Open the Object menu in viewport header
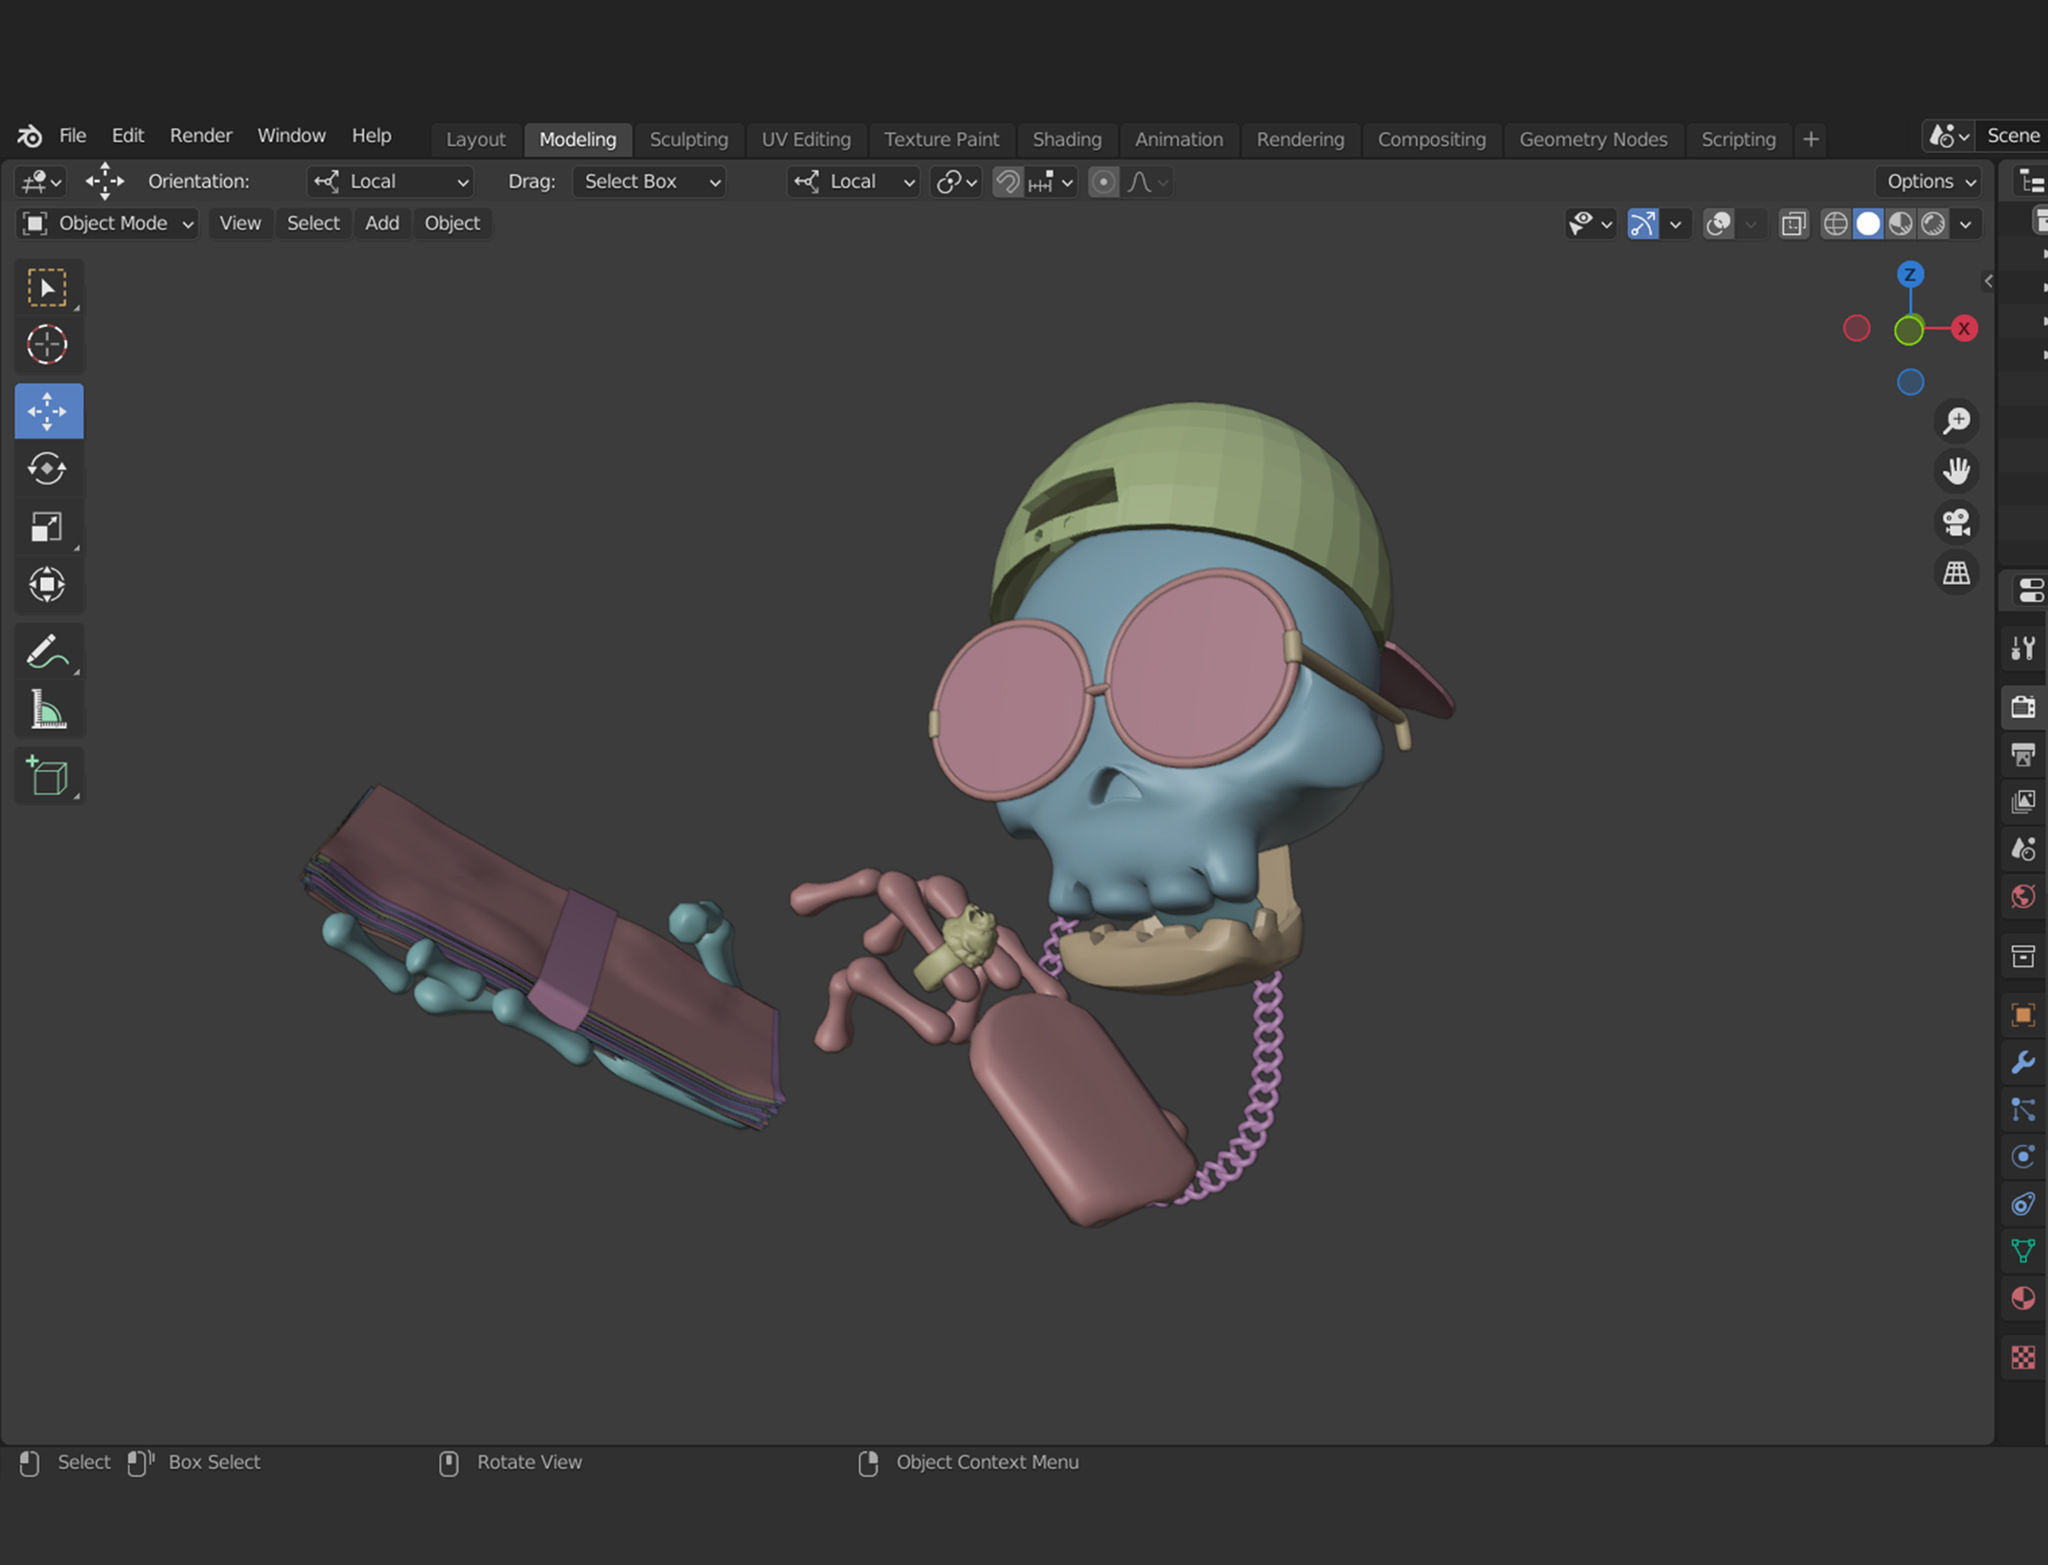 (452, 224)
